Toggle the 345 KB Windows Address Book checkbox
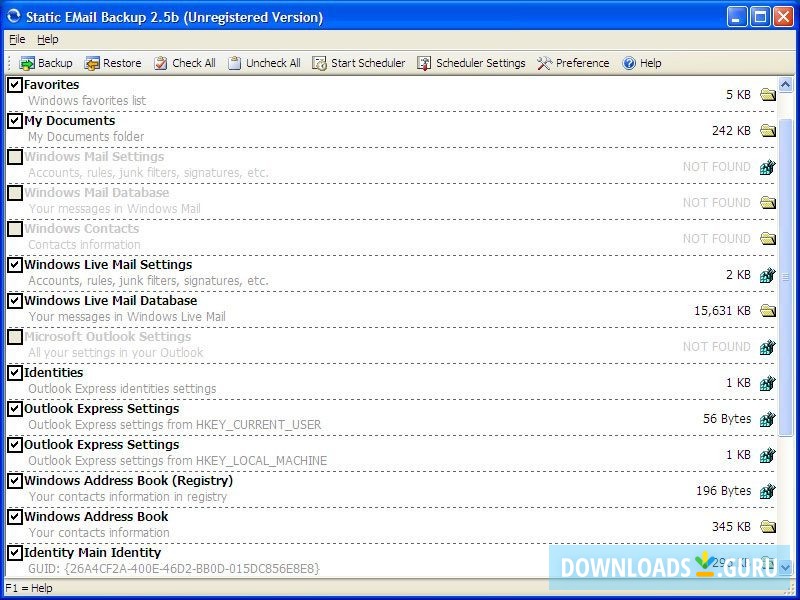This screenshot has height=600, width=800. point(15,516)
